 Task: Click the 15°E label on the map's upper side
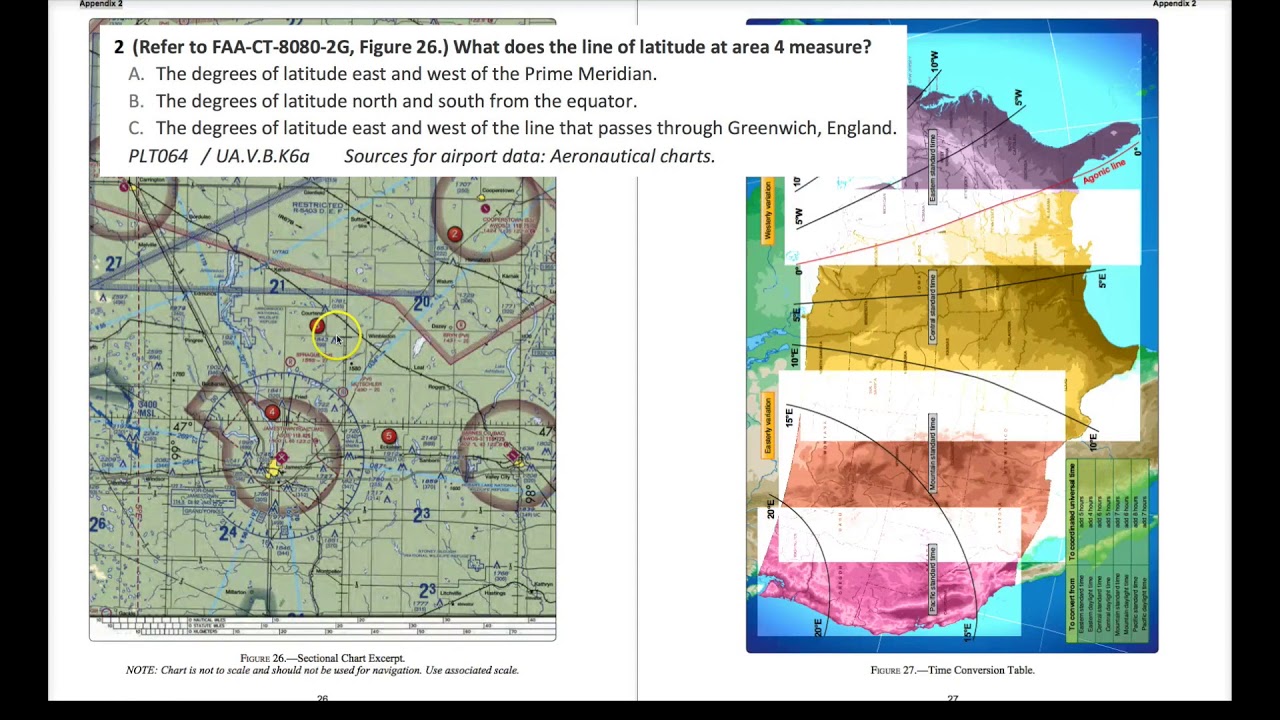[788, 417]
